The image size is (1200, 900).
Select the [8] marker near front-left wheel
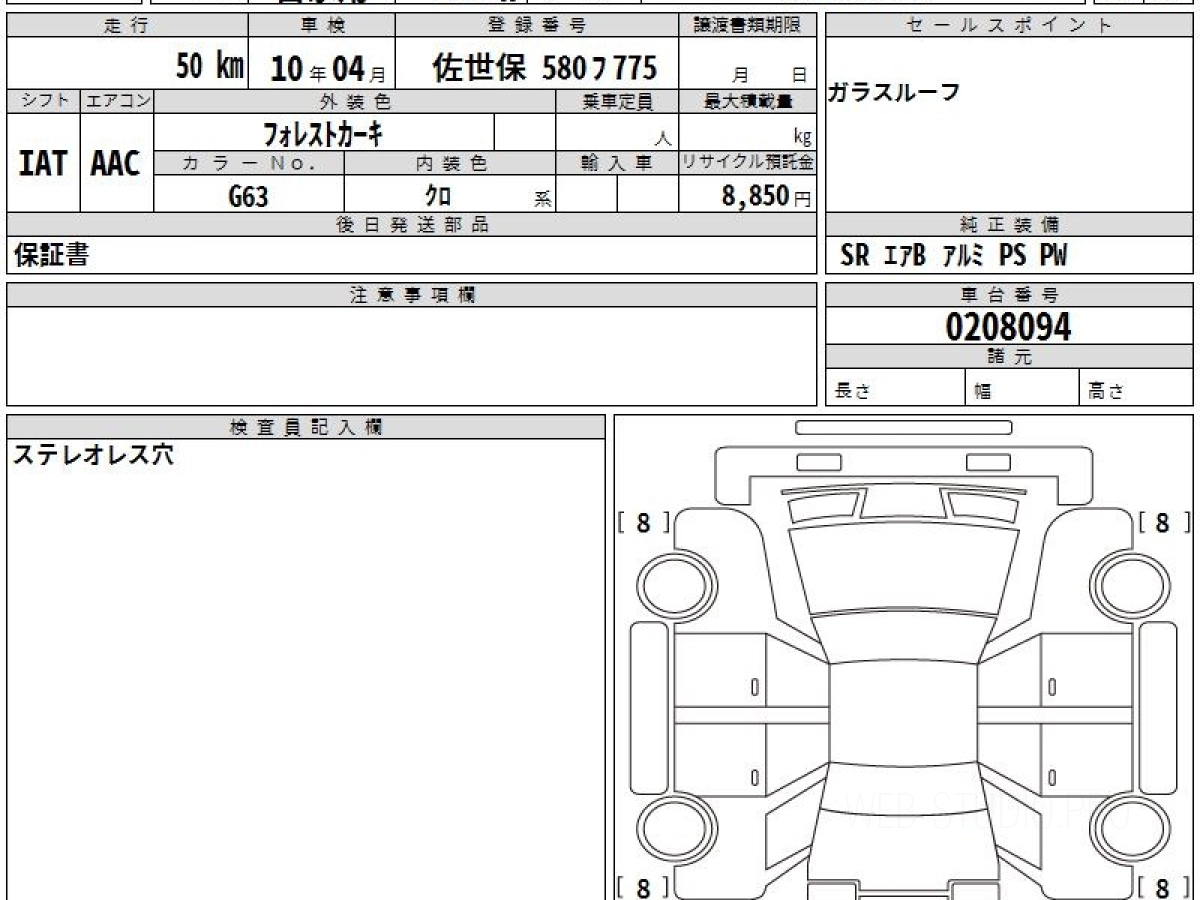click(x=643, y=522)
